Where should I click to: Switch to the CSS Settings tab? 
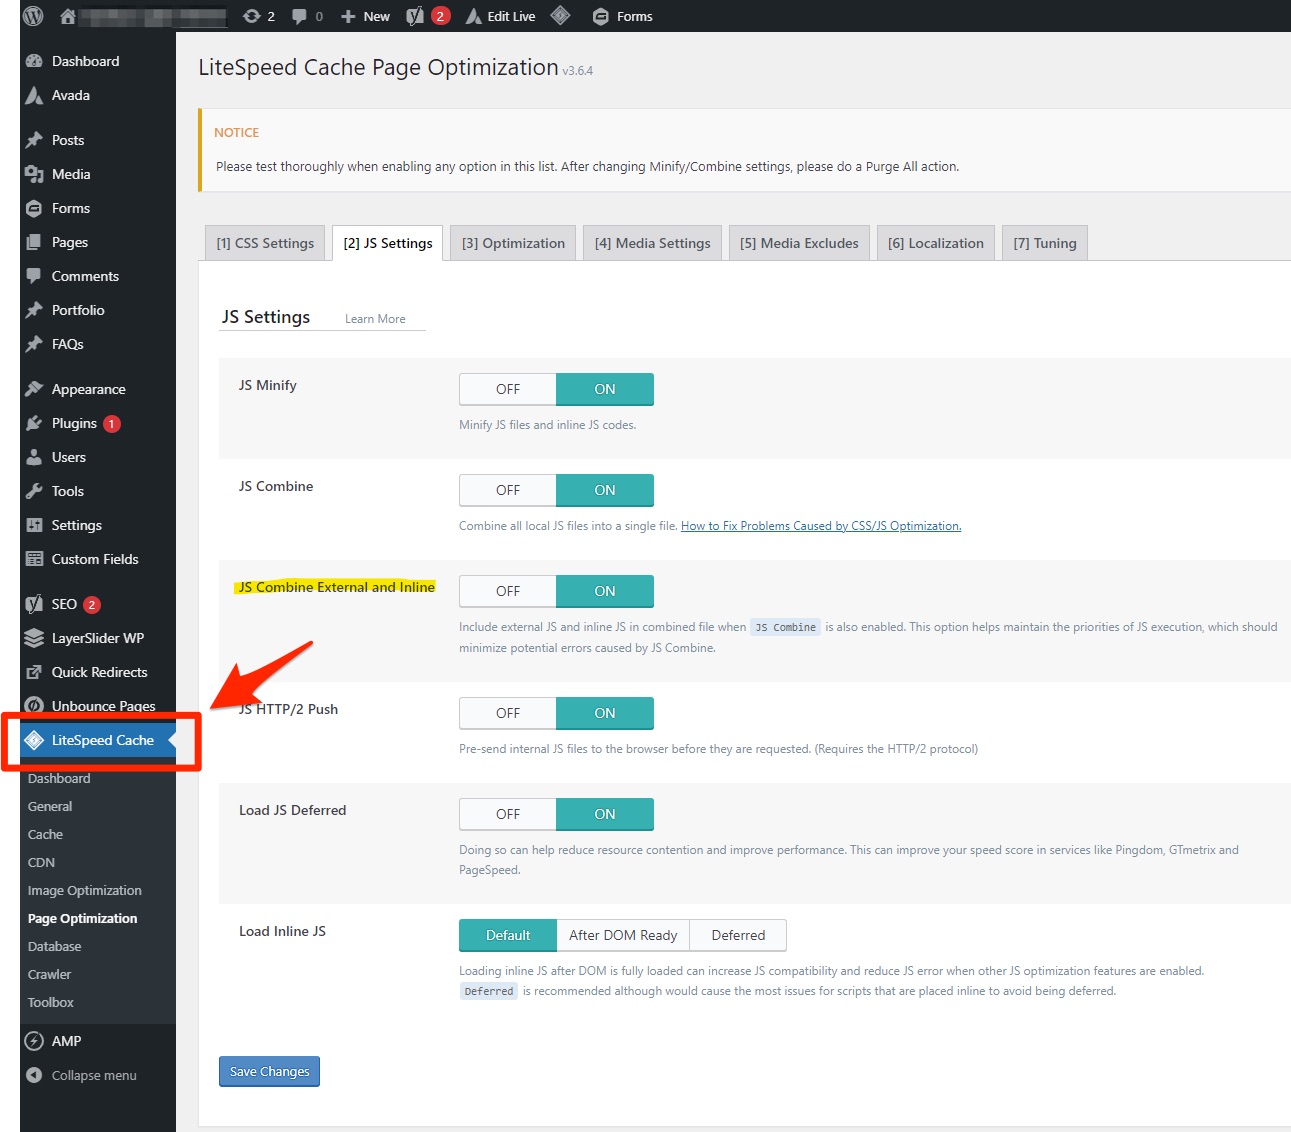point(265,243)
